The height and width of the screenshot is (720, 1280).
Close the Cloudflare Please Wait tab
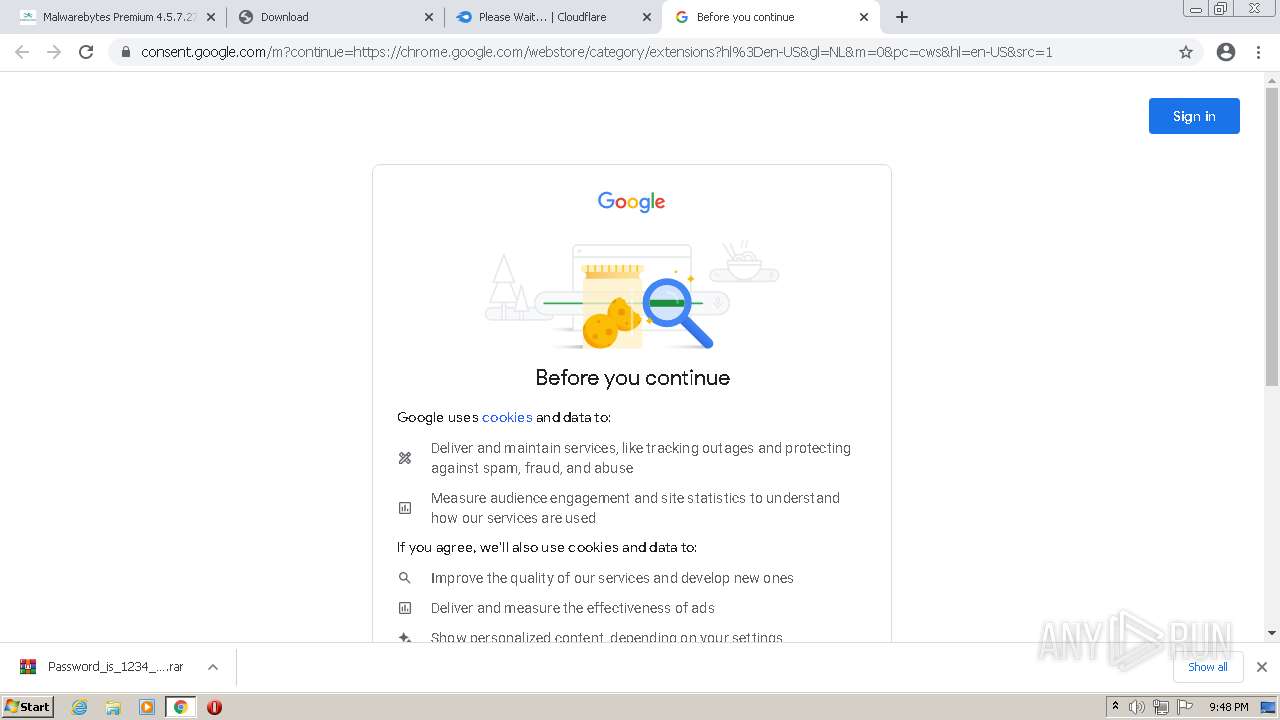(646, 17)
